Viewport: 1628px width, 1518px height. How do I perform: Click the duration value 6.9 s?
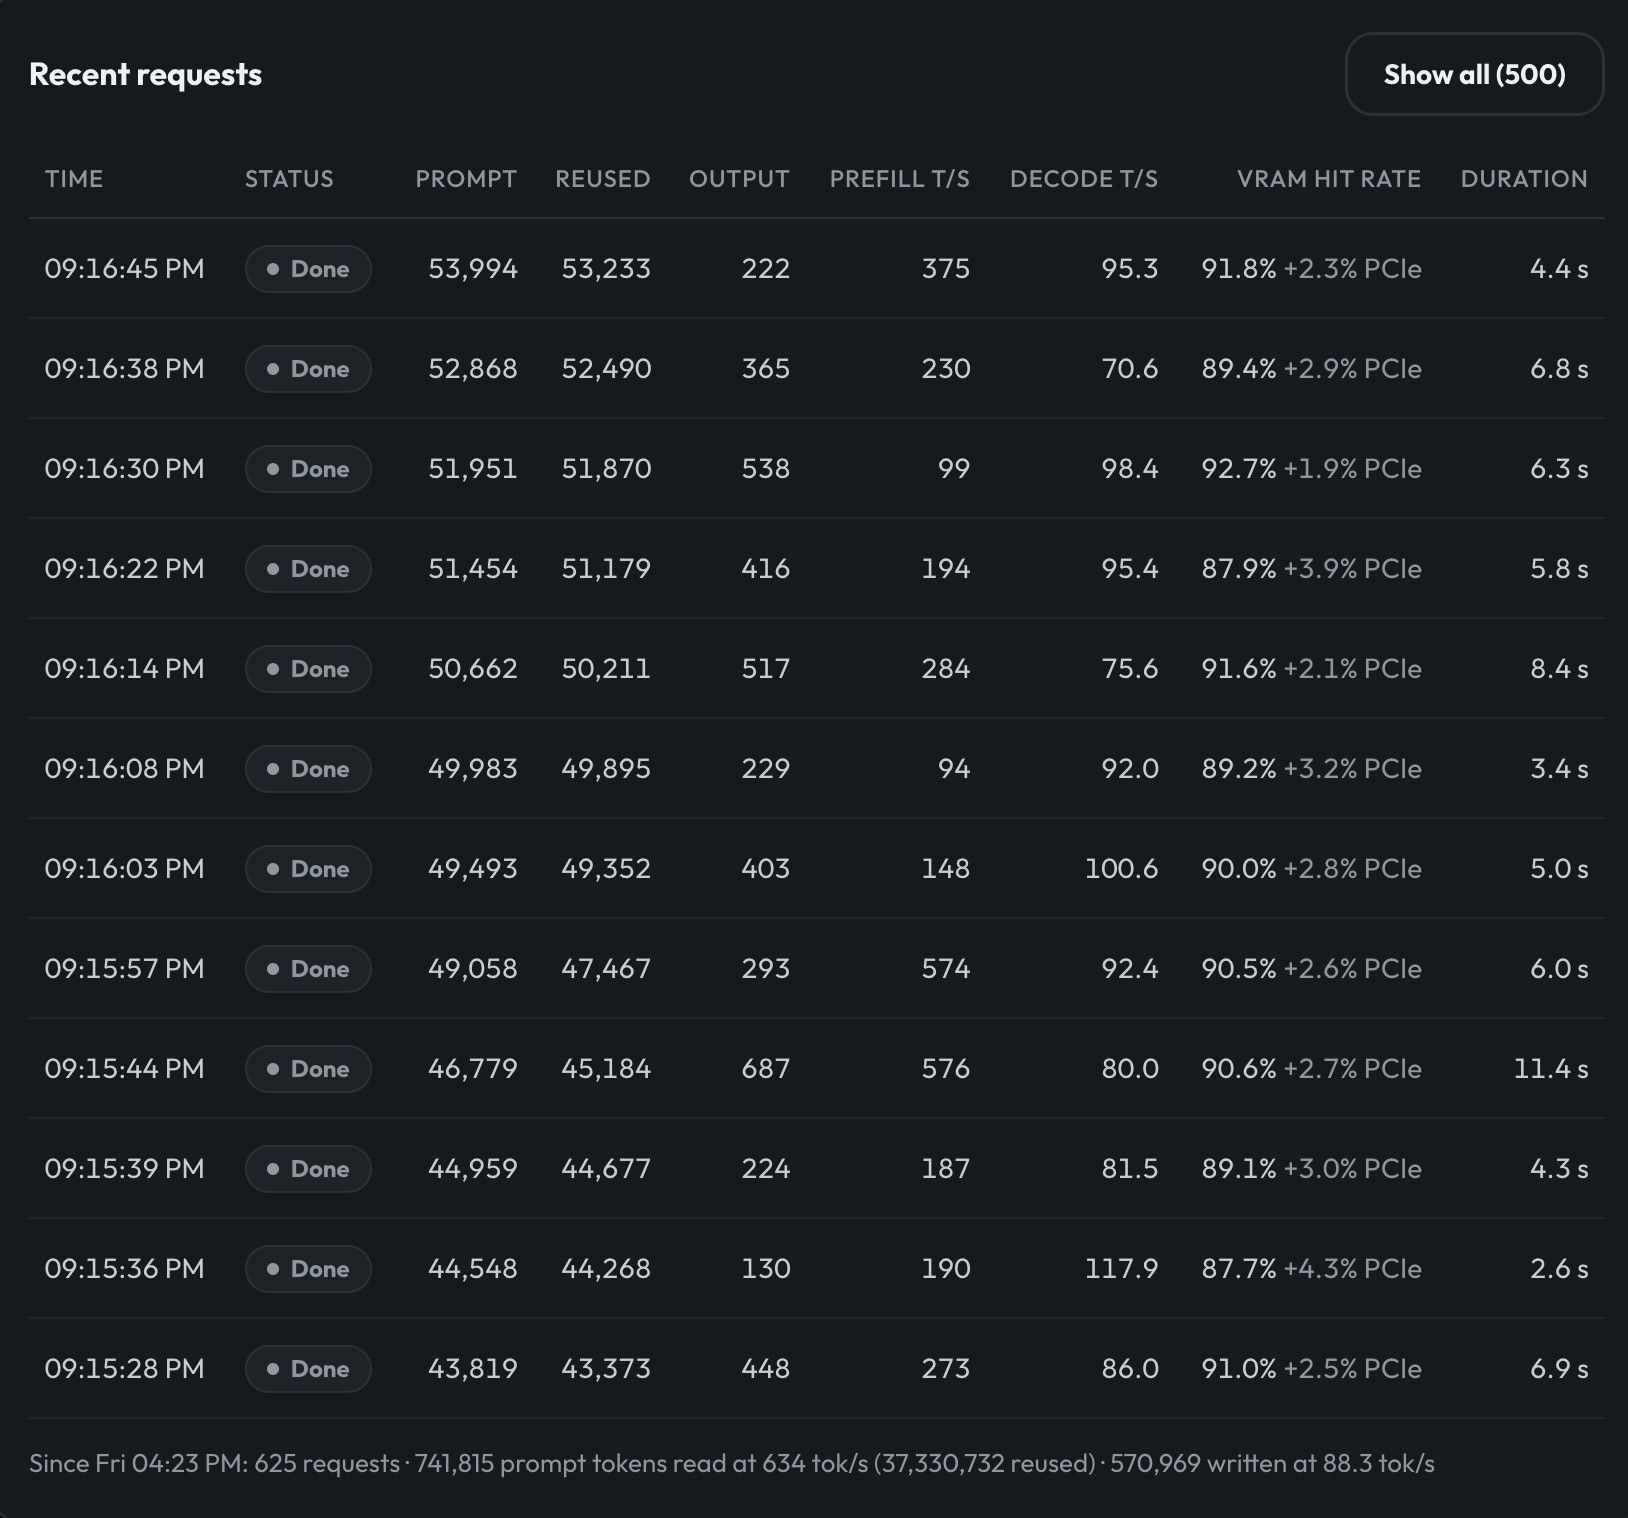[x=1559, y=1369]
